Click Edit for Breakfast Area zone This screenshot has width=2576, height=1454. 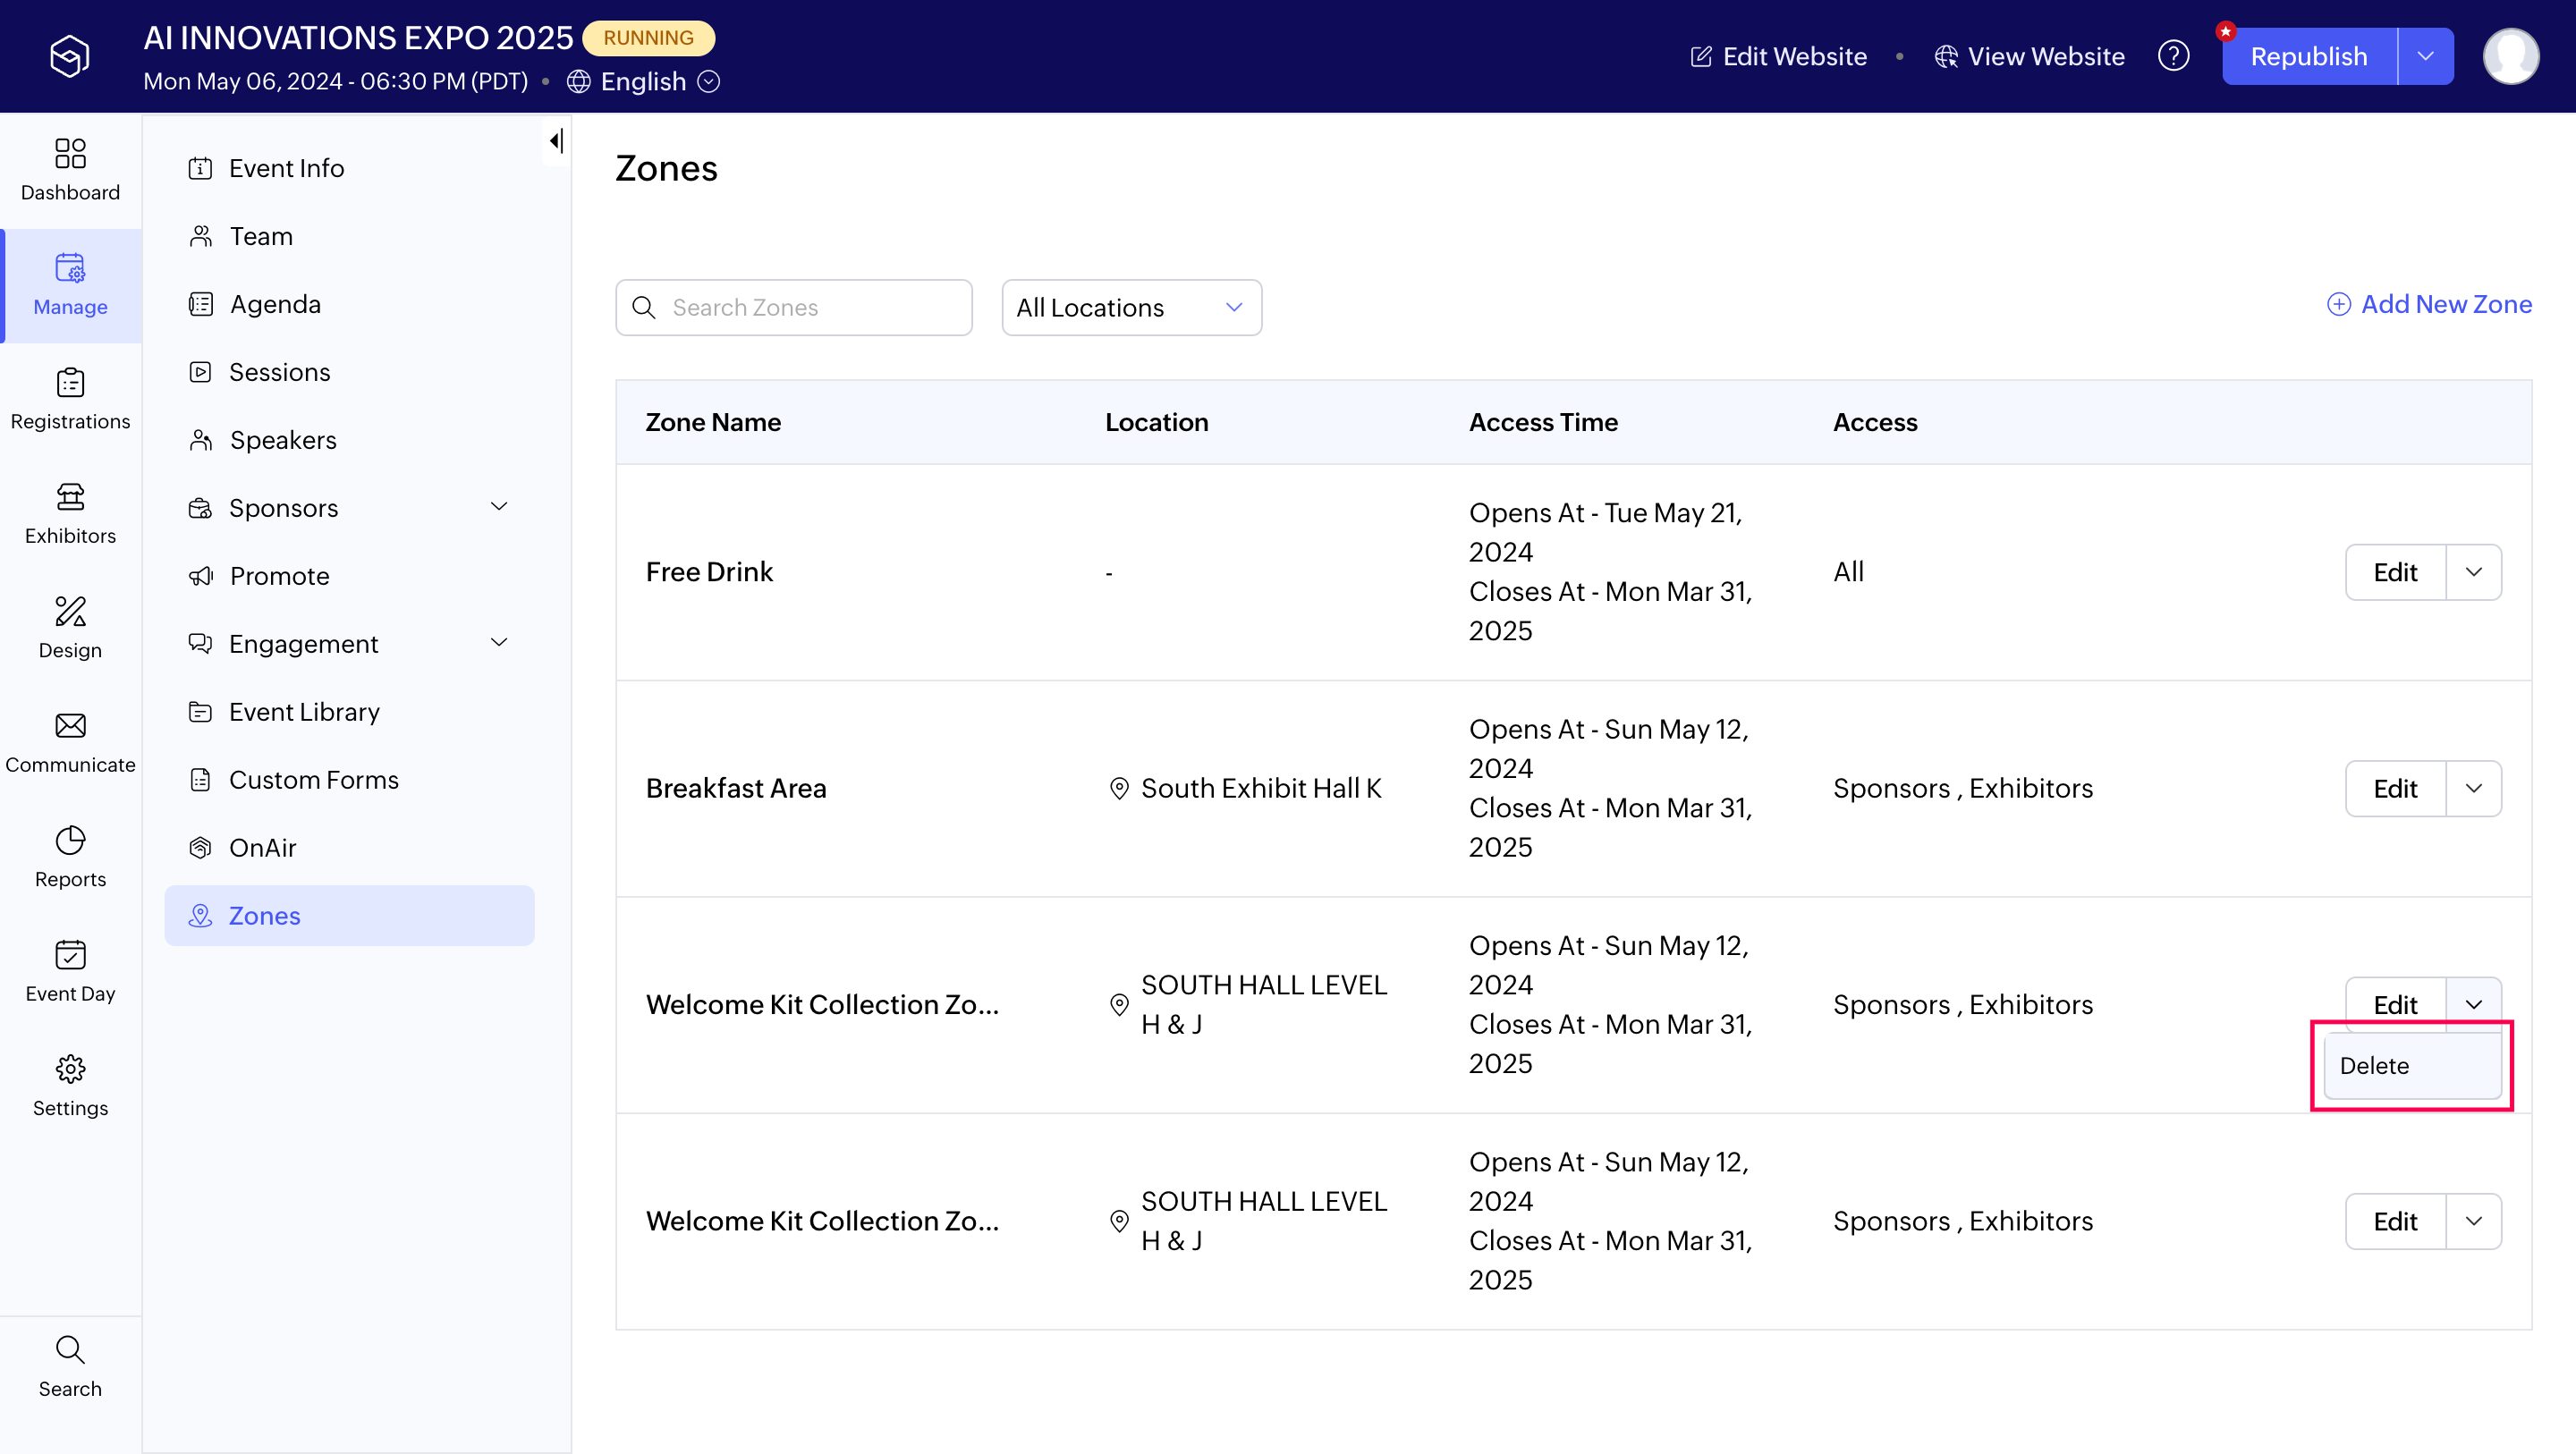tap(2395, 789)
